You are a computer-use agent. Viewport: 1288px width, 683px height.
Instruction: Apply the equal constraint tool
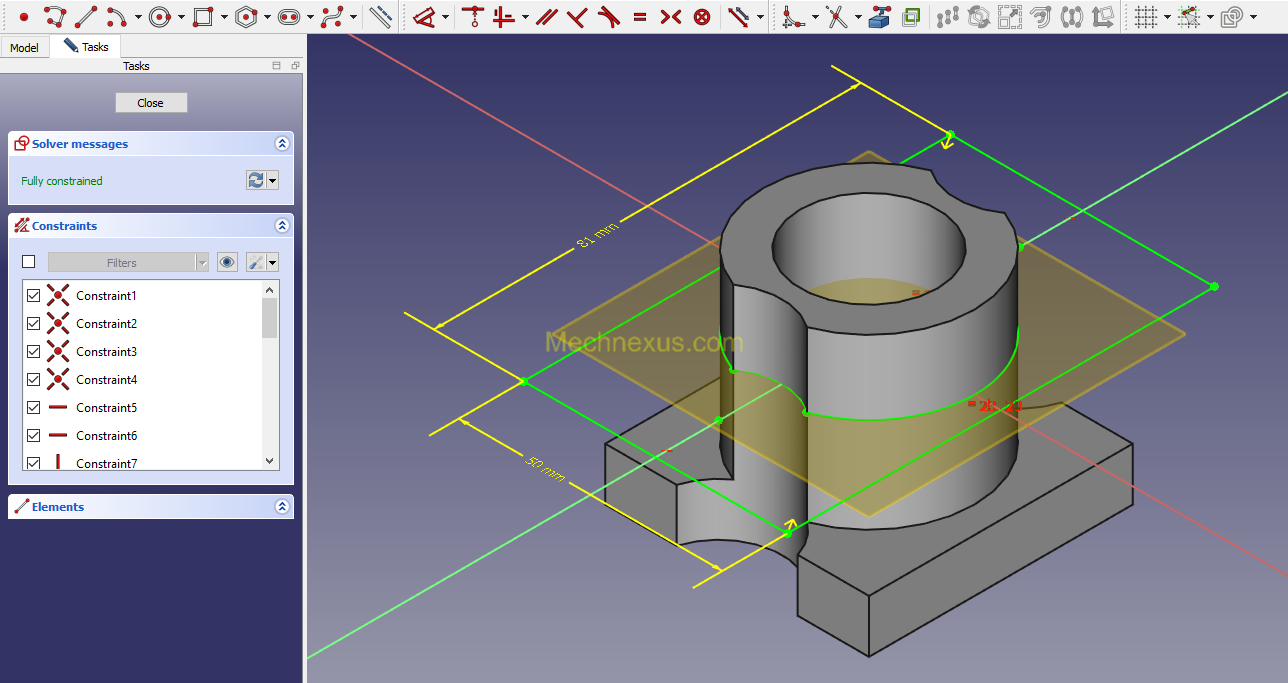click(640, 17)
